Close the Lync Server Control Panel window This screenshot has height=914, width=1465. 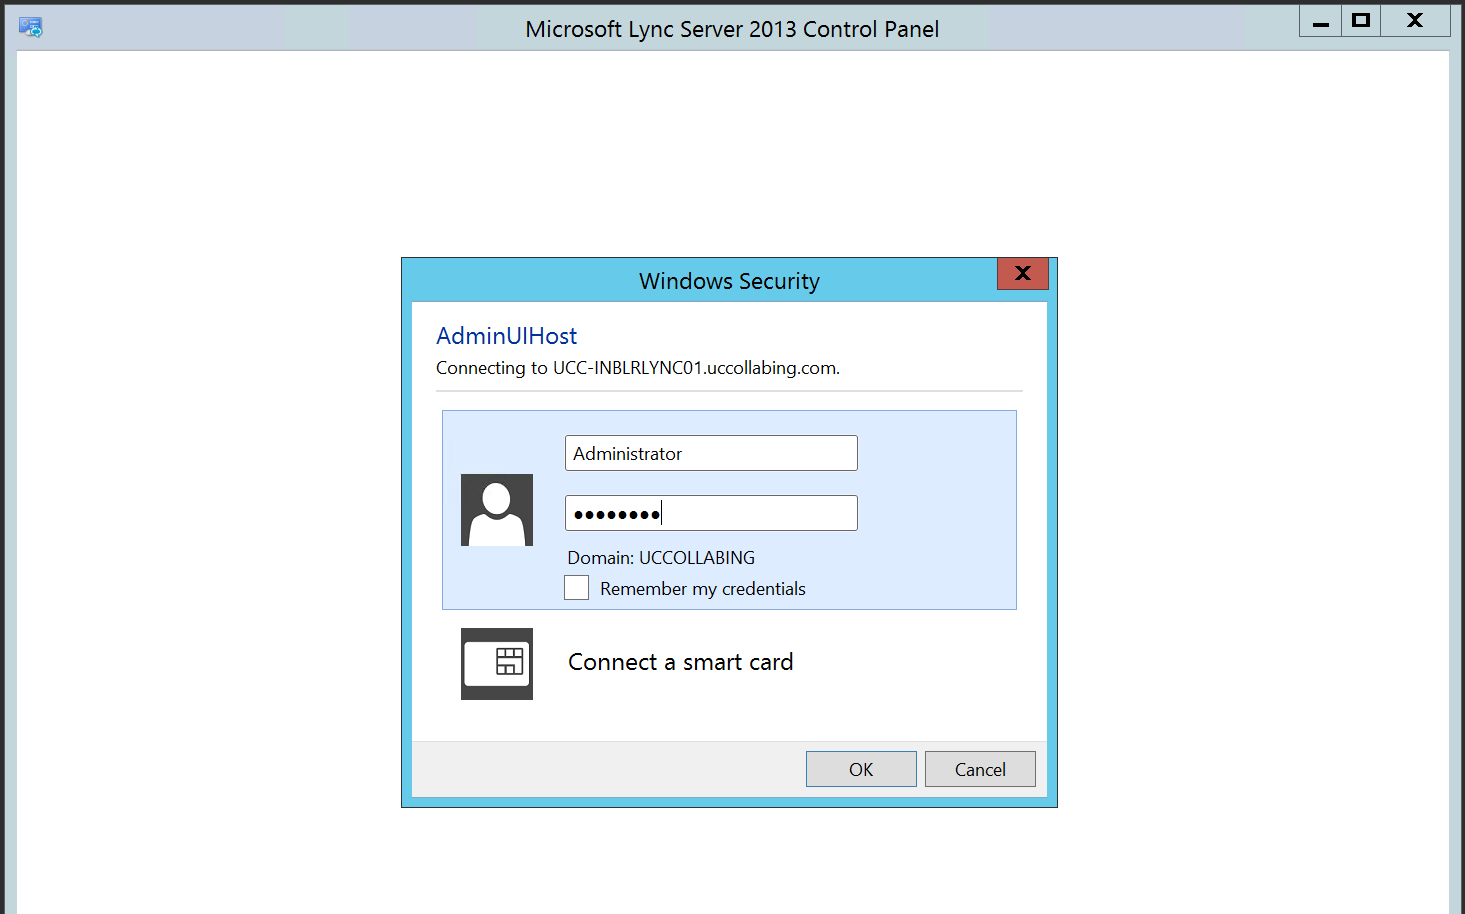pos(1415,21)
